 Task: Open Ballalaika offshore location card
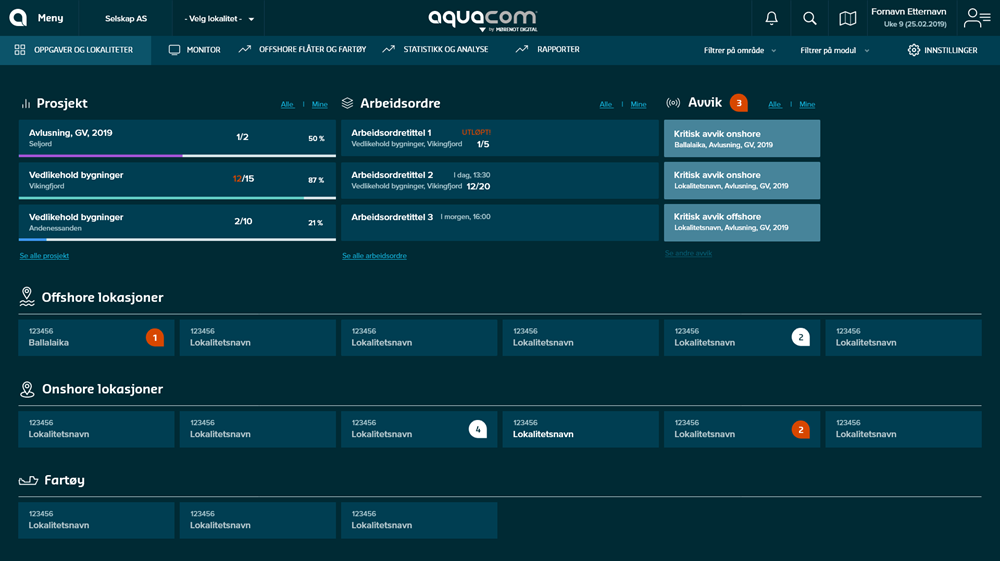pos(96,337)
